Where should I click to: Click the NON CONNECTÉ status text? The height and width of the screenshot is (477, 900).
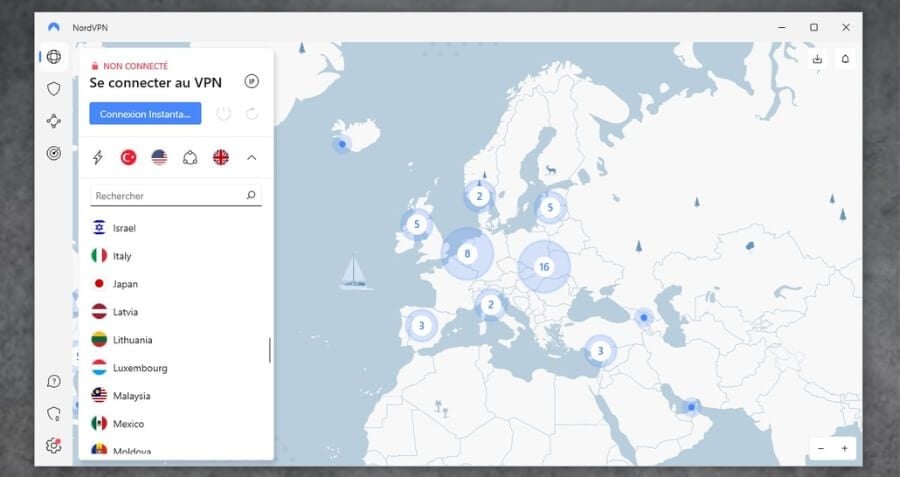click(135, 66)
